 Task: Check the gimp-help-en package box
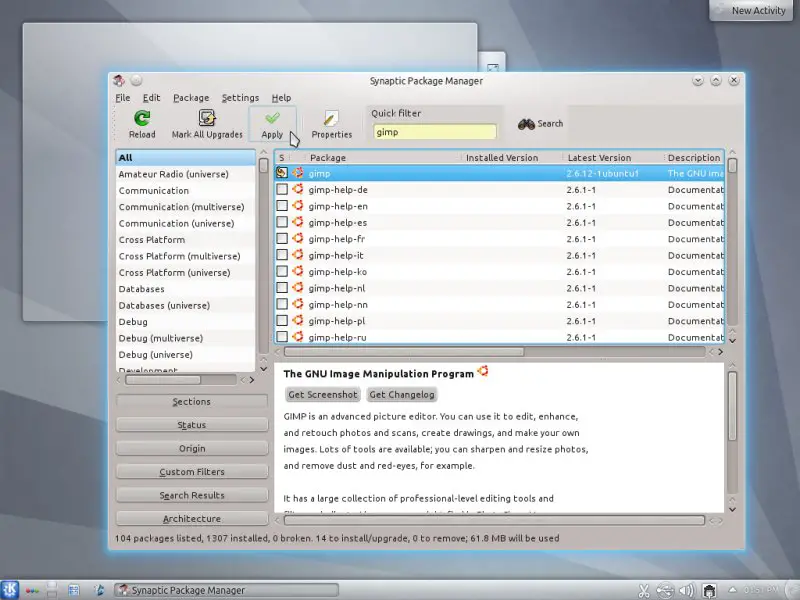point(282,206)
